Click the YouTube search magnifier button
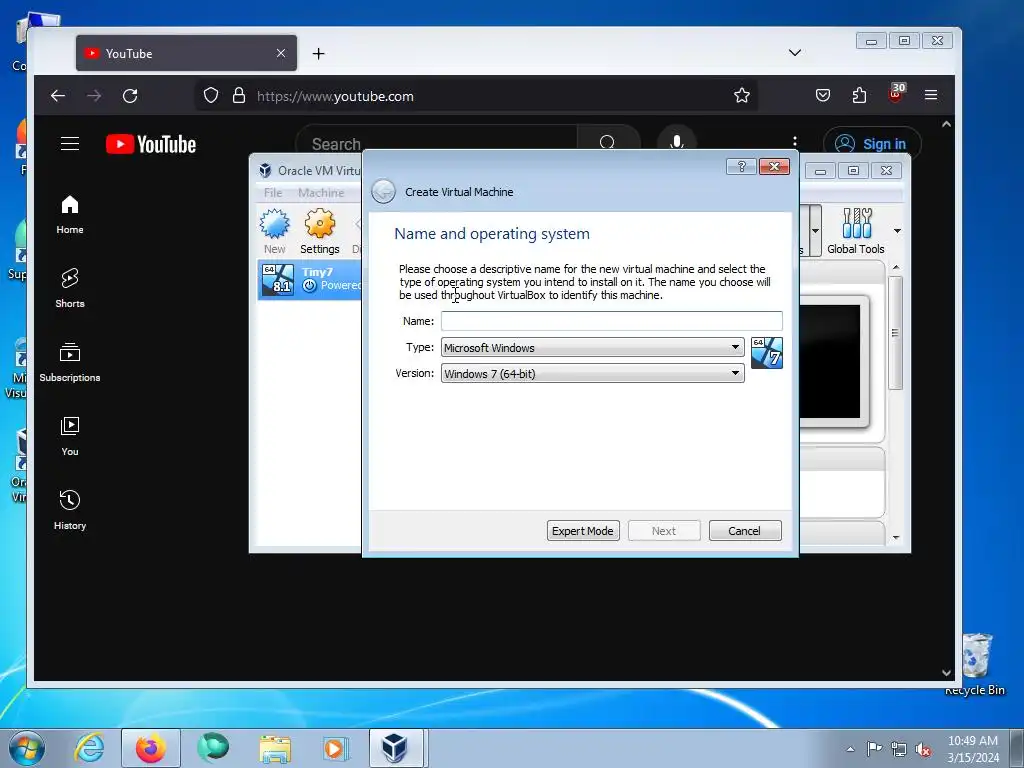 pyautogui.click(x=607, y=142)
